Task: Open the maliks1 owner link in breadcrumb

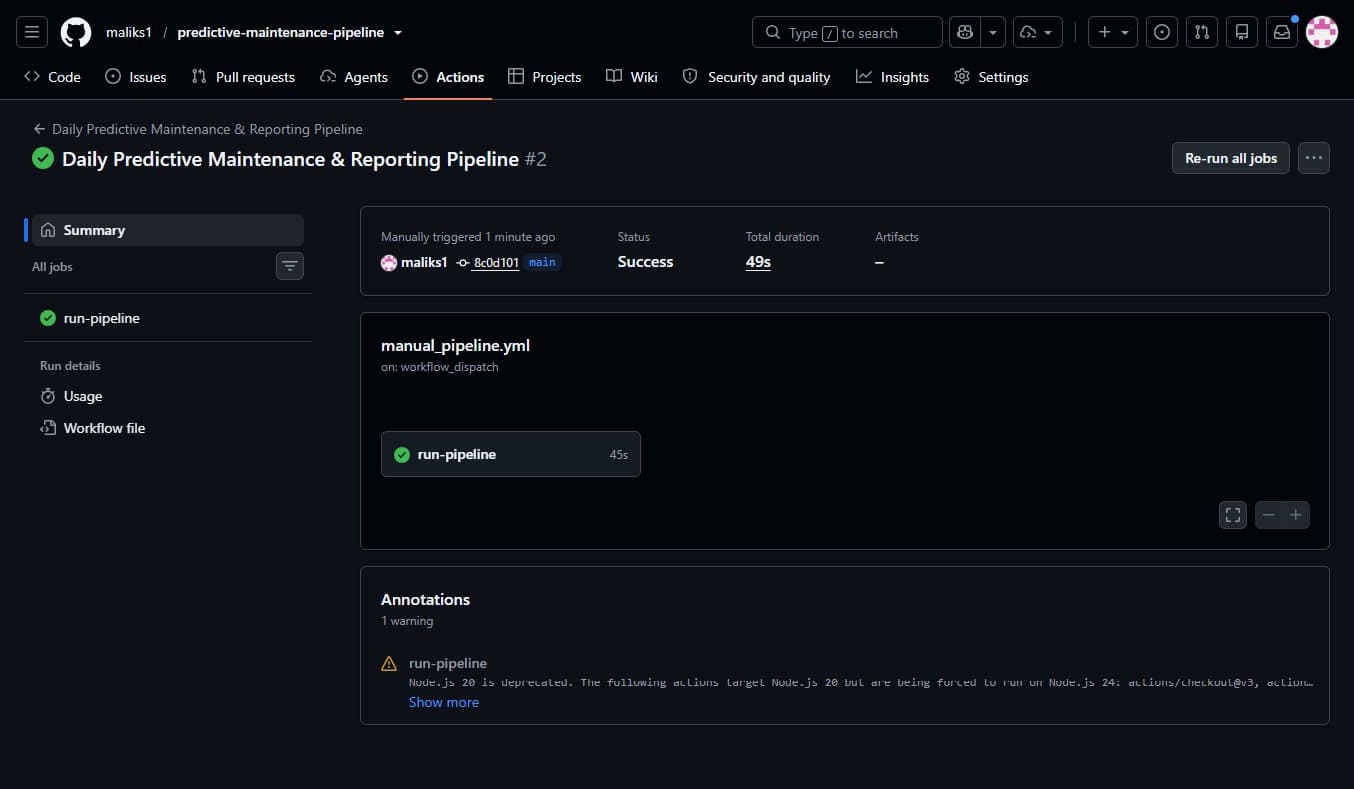Action: pyautogui.click(x=128, y=32)
